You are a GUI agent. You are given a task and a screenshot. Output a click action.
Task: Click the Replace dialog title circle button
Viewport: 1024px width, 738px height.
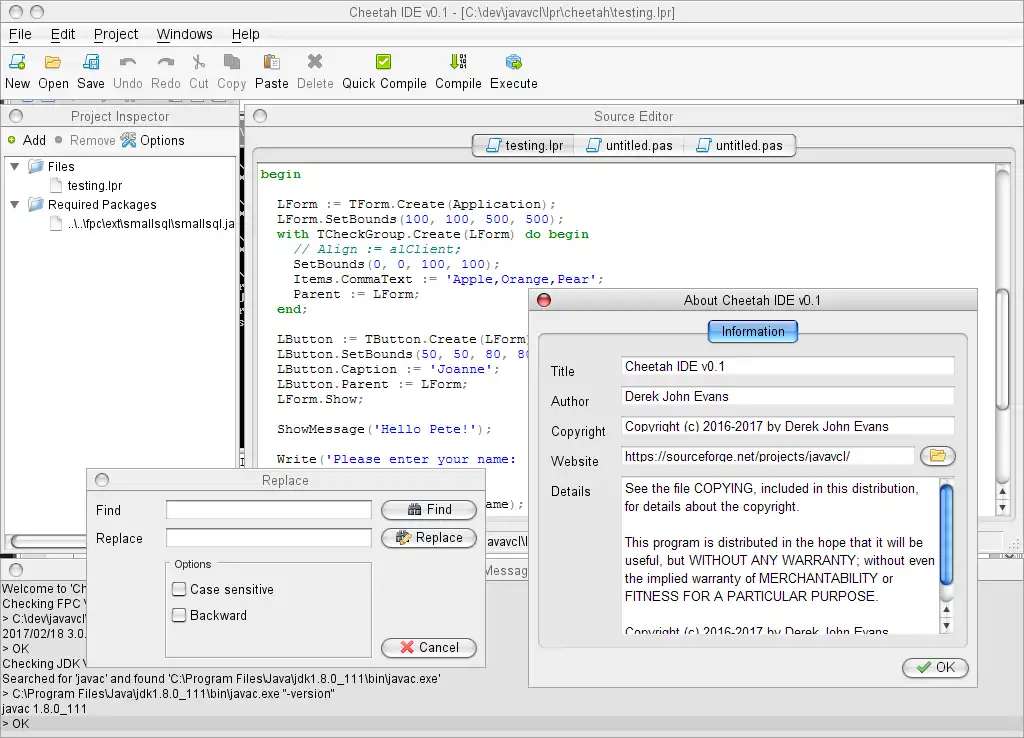coord(102,480)
